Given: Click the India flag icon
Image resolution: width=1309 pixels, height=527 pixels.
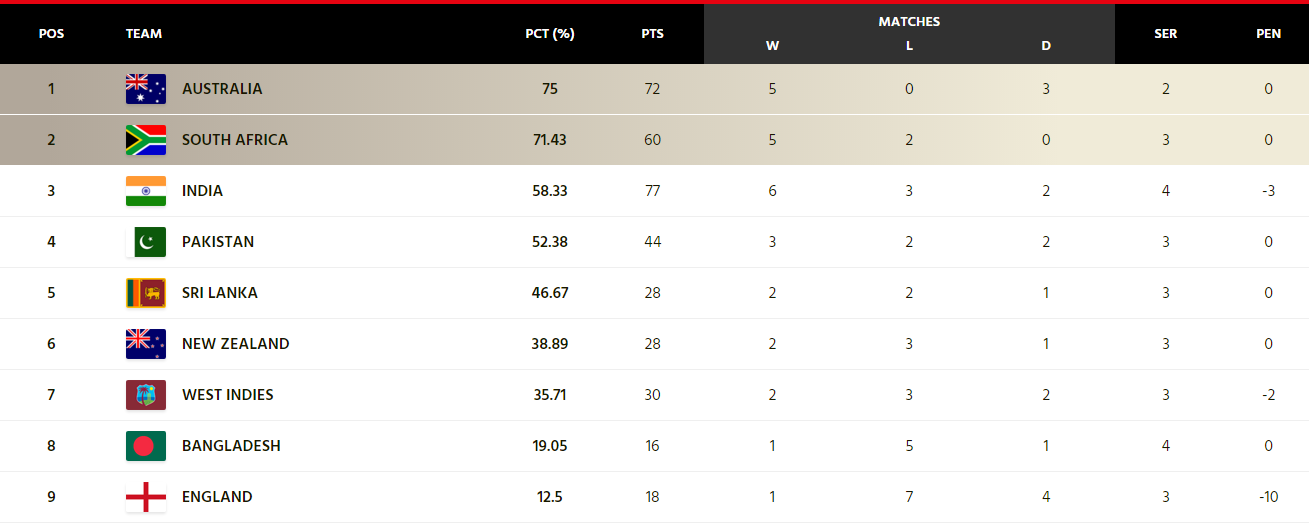Looking at the screenshot, I should 145,191.
